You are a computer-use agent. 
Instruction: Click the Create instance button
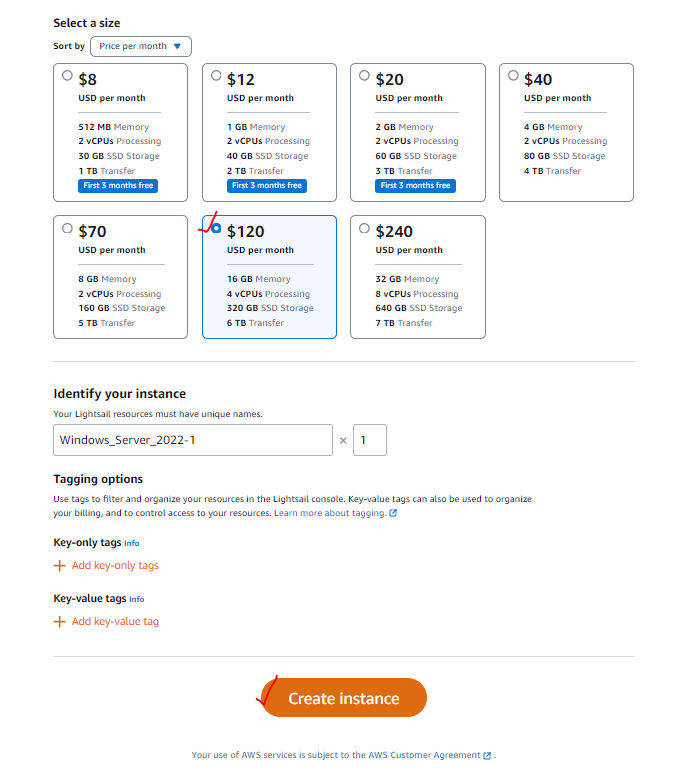(x=344, y=698)
